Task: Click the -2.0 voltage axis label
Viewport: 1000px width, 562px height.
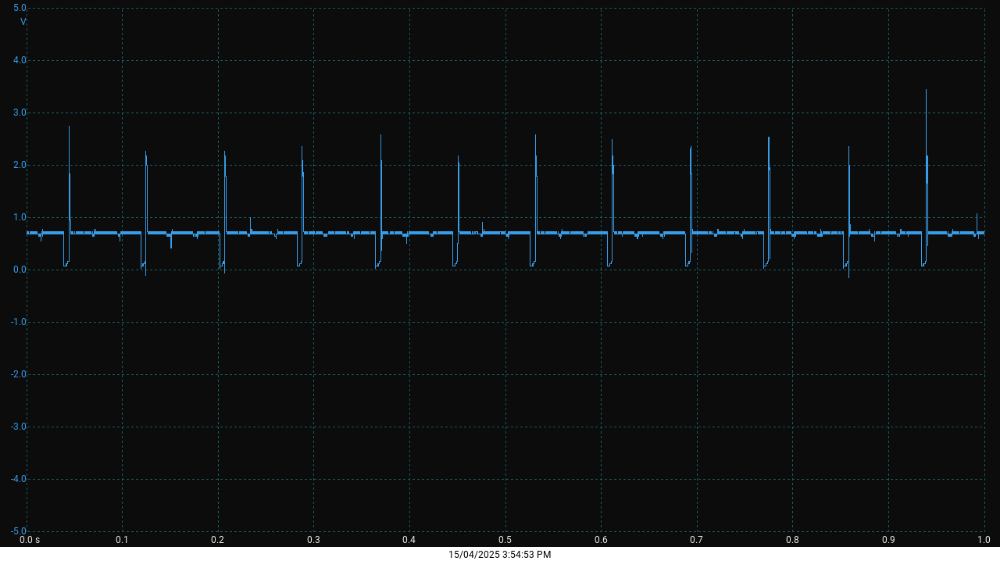Action: (x=19, y=374)
